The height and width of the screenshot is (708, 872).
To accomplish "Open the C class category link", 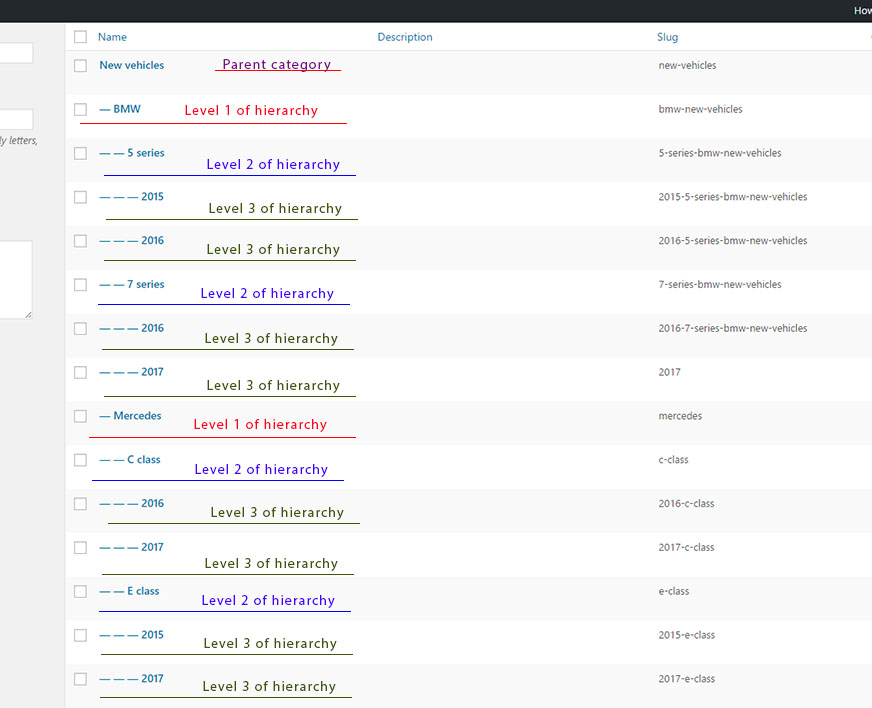I will (x=130, y=459).
